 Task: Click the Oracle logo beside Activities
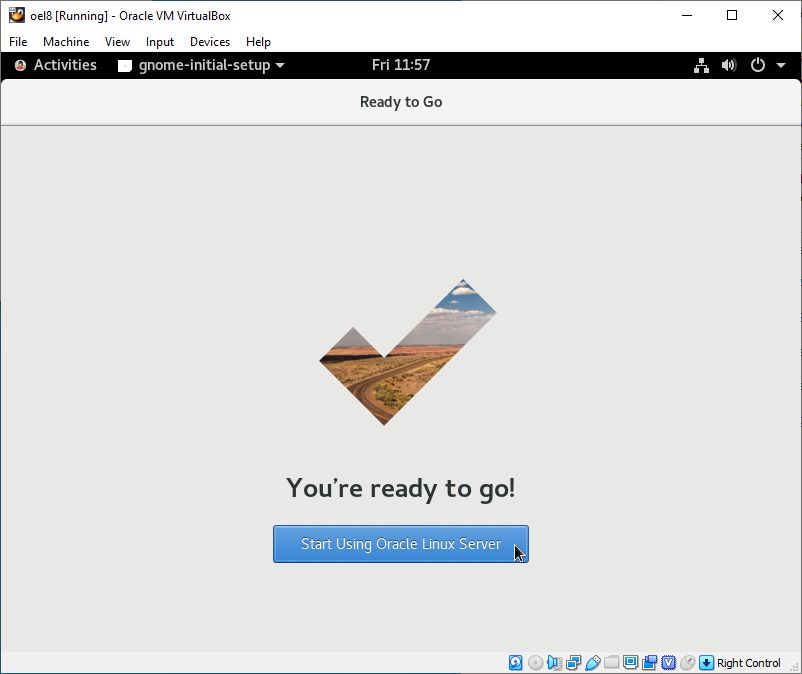20,65
